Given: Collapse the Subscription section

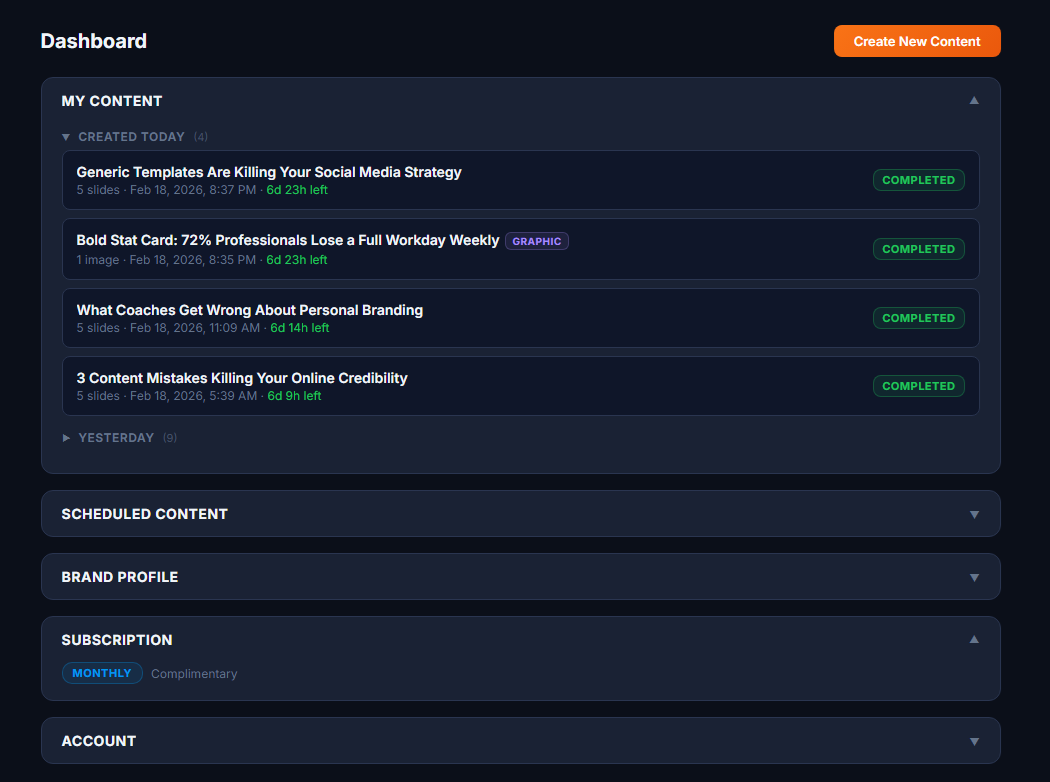Looking at the screenshot, I should 973,639.
